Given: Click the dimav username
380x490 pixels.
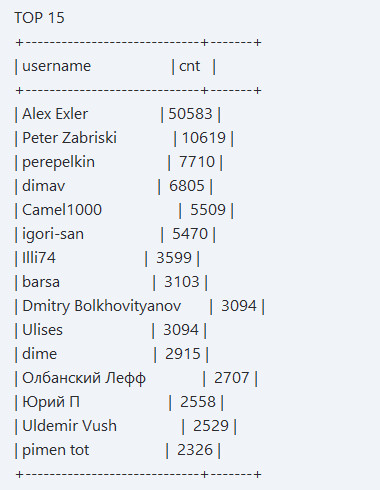Looking at the screenshot, I should [x=44, y=186].
